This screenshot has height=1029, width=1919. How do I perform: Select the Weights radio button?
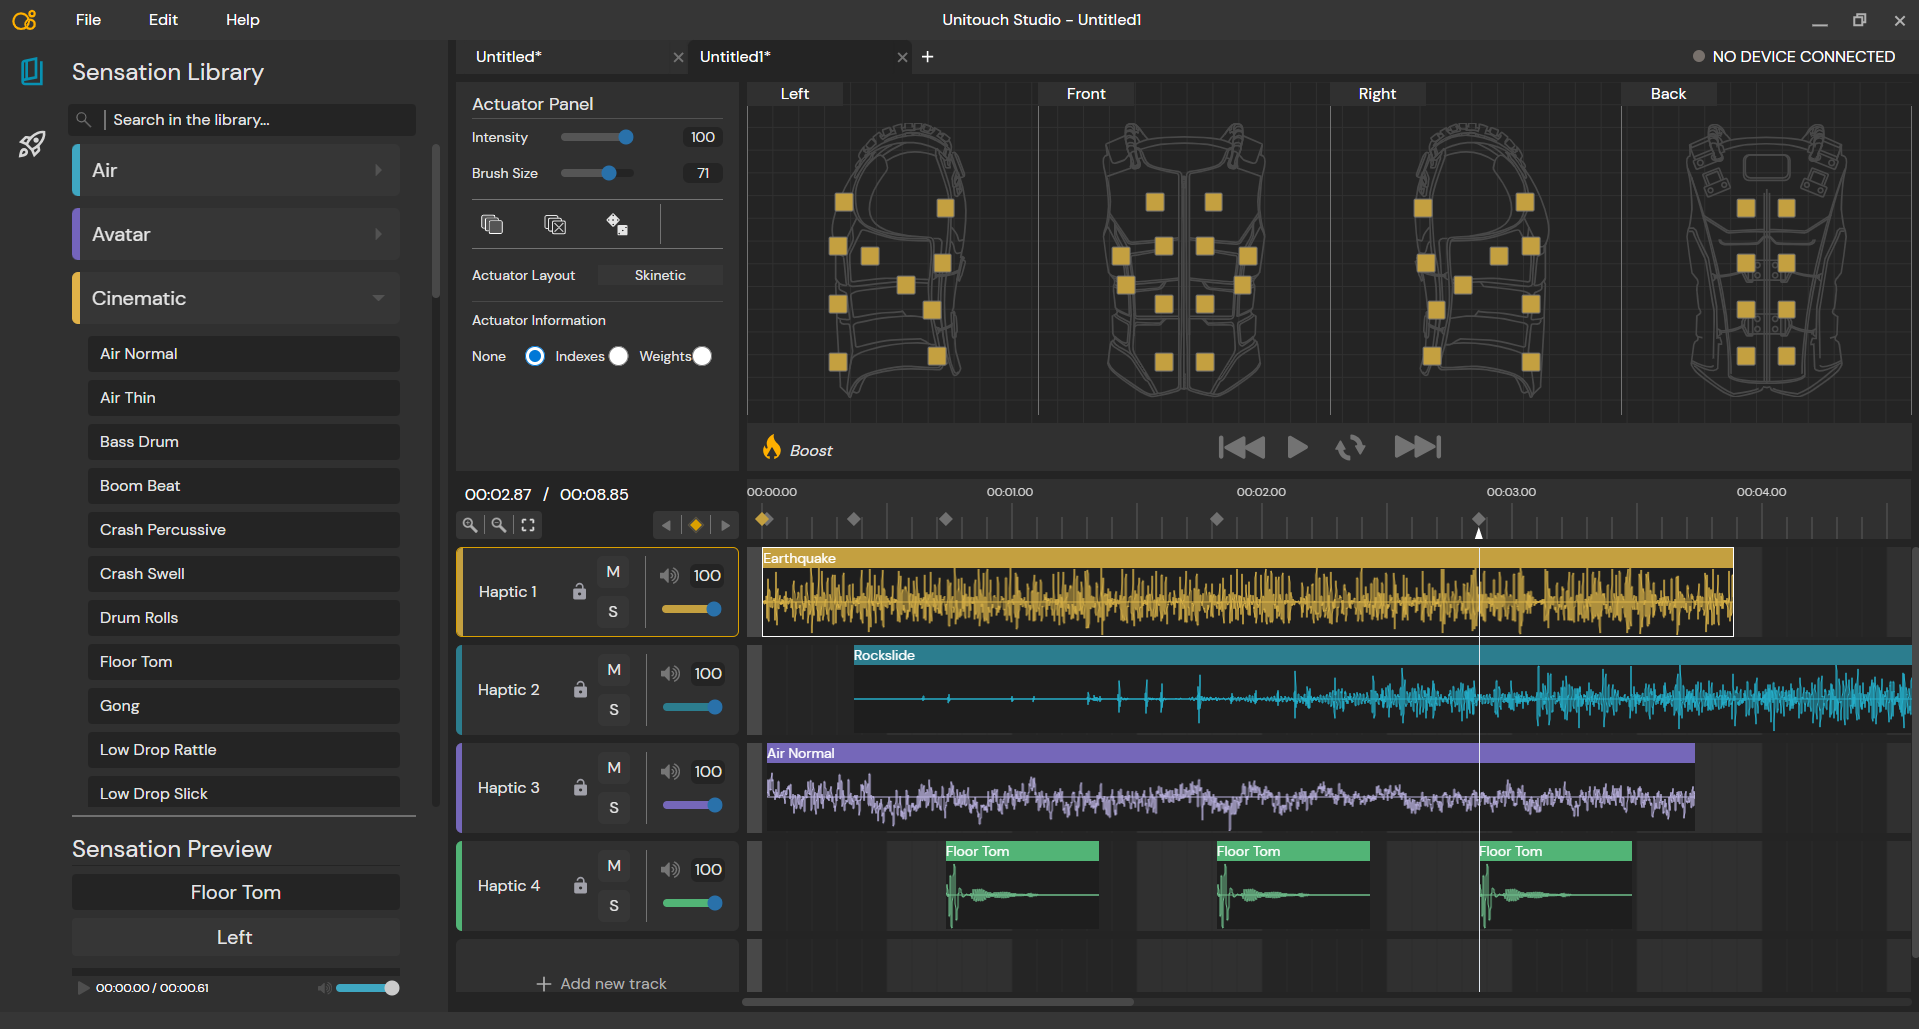click(702, 356)
